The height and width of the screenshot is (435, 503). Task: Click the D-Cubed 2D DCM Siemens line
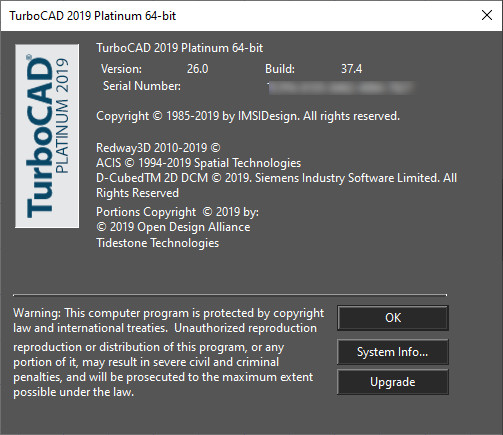(276, 185)
